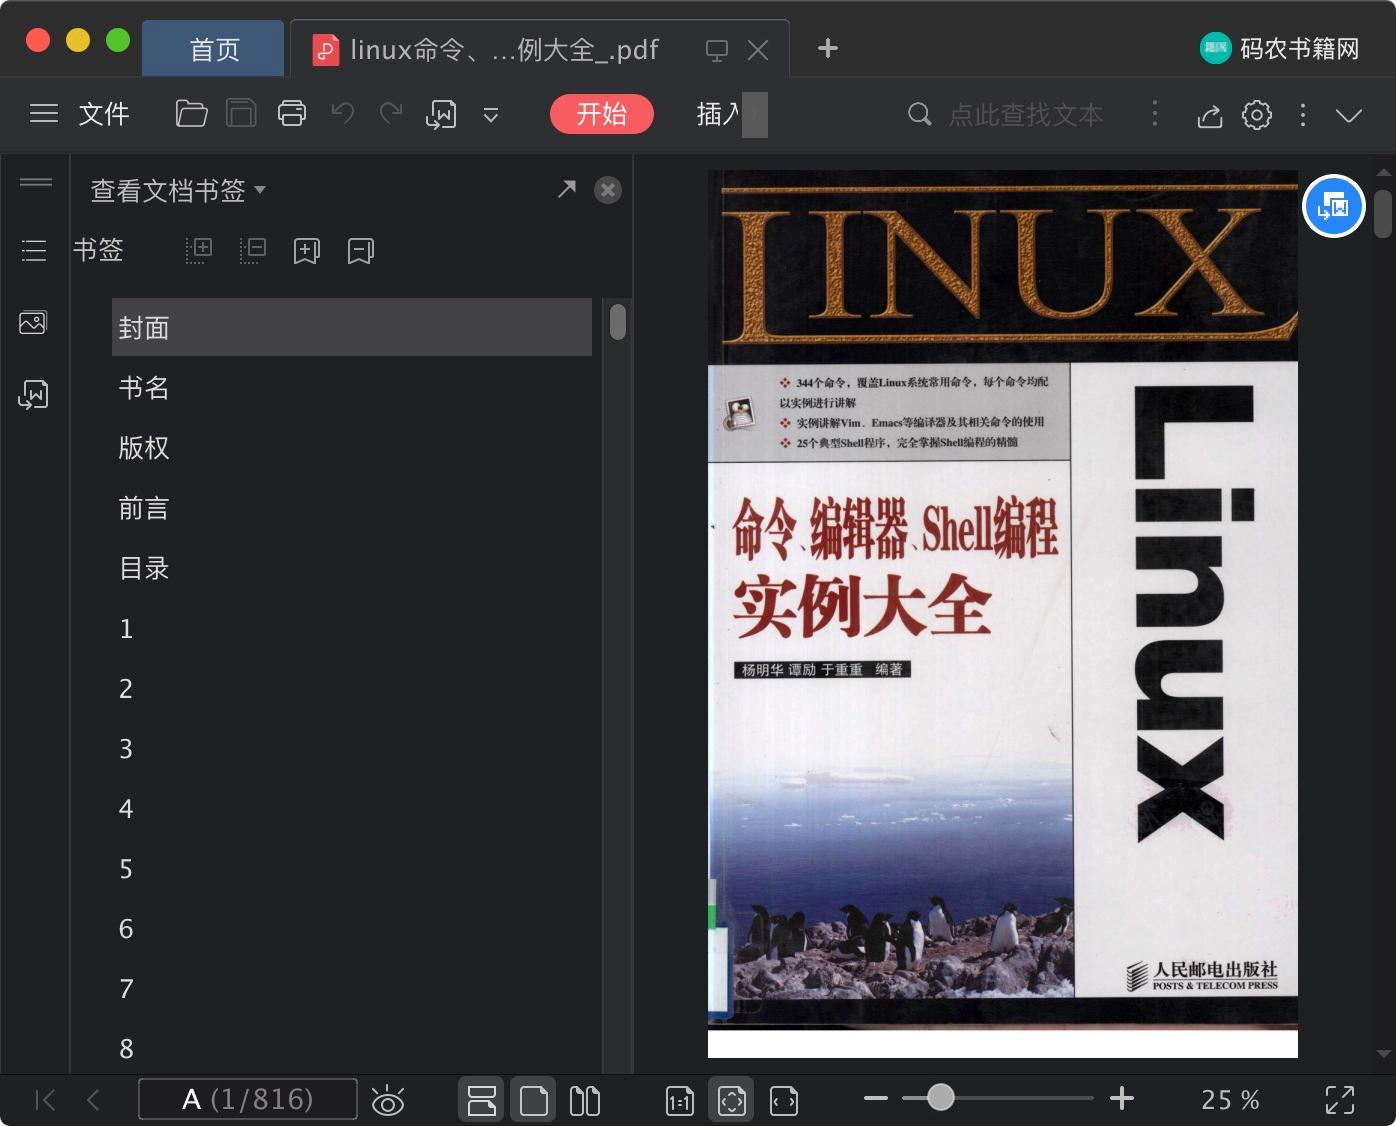Select the 开始 ribbon tab
The height and width of the screenshot is (1126, 1396).
point(602,114)
